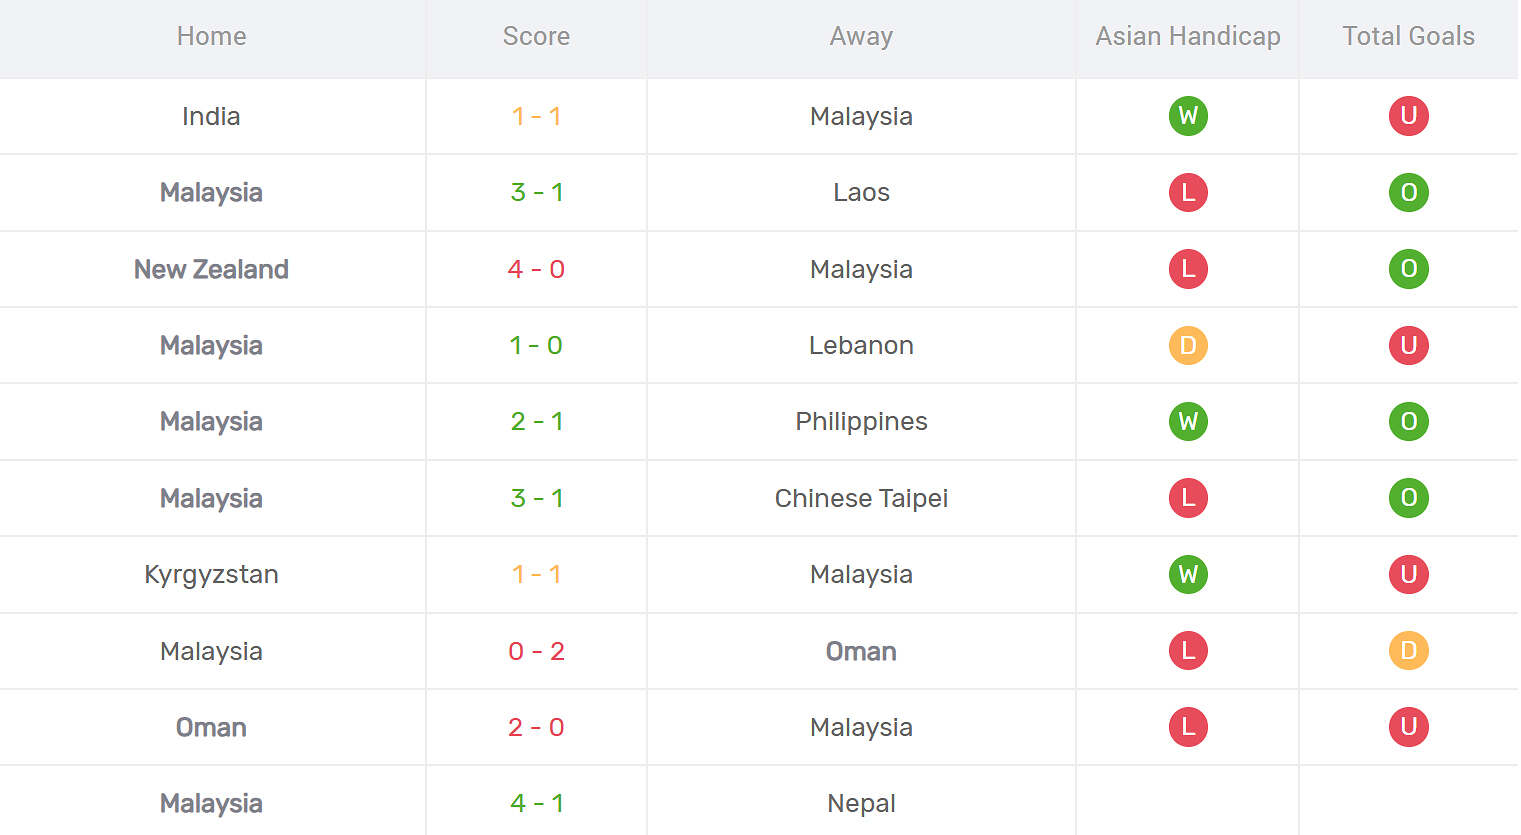Click the Total Goals column header
1521x835 pixels.
1408,37
